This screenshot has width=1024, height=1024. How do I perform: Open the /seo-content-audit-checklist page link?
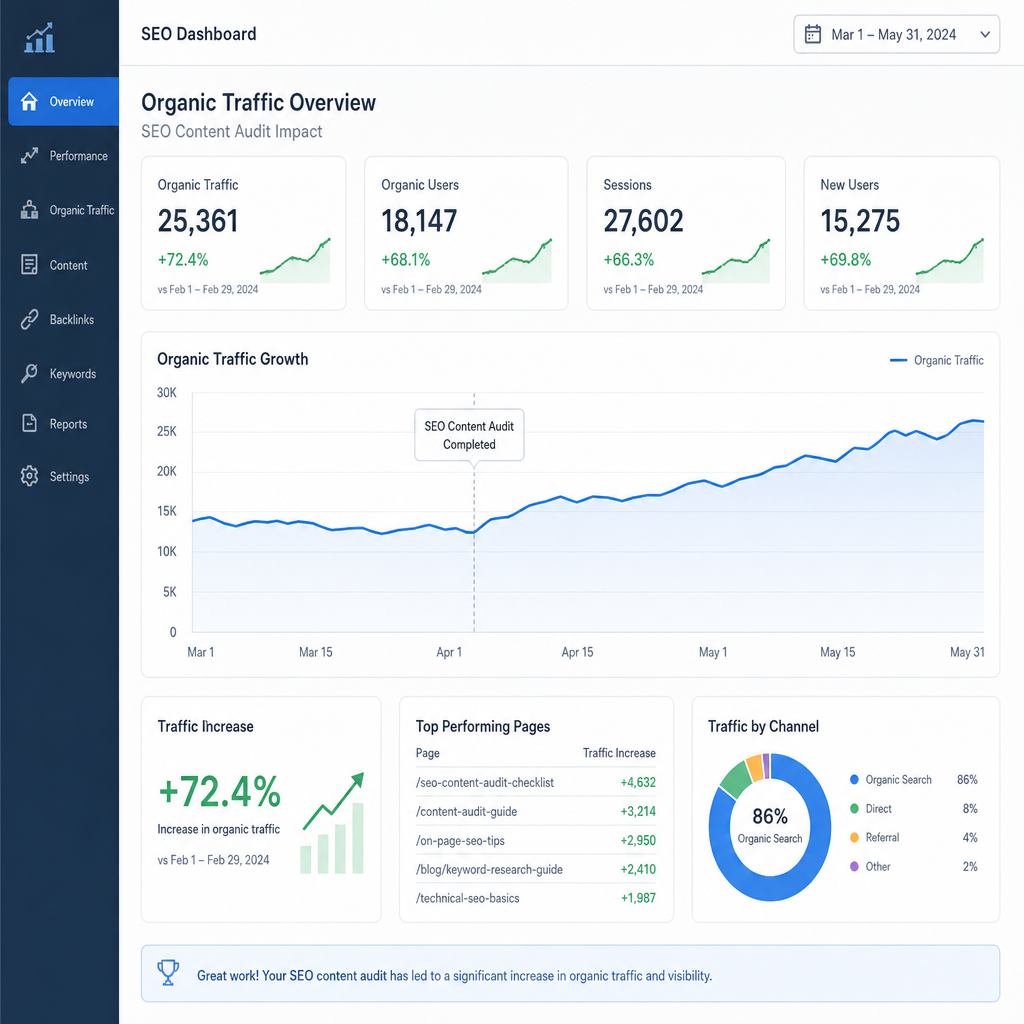(x=485, y=782)
